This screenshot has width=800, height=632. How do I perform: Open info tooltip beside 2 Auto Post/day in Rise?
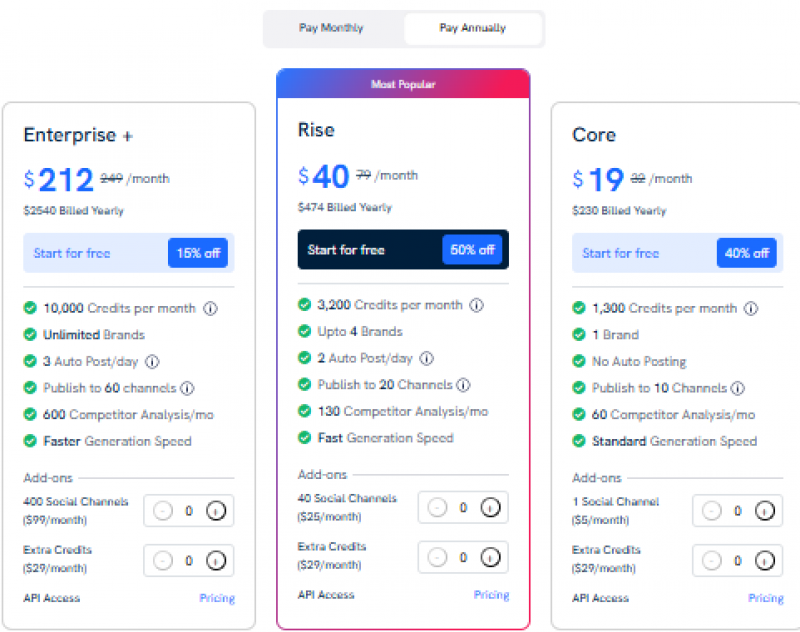click(x=426, y=358)
